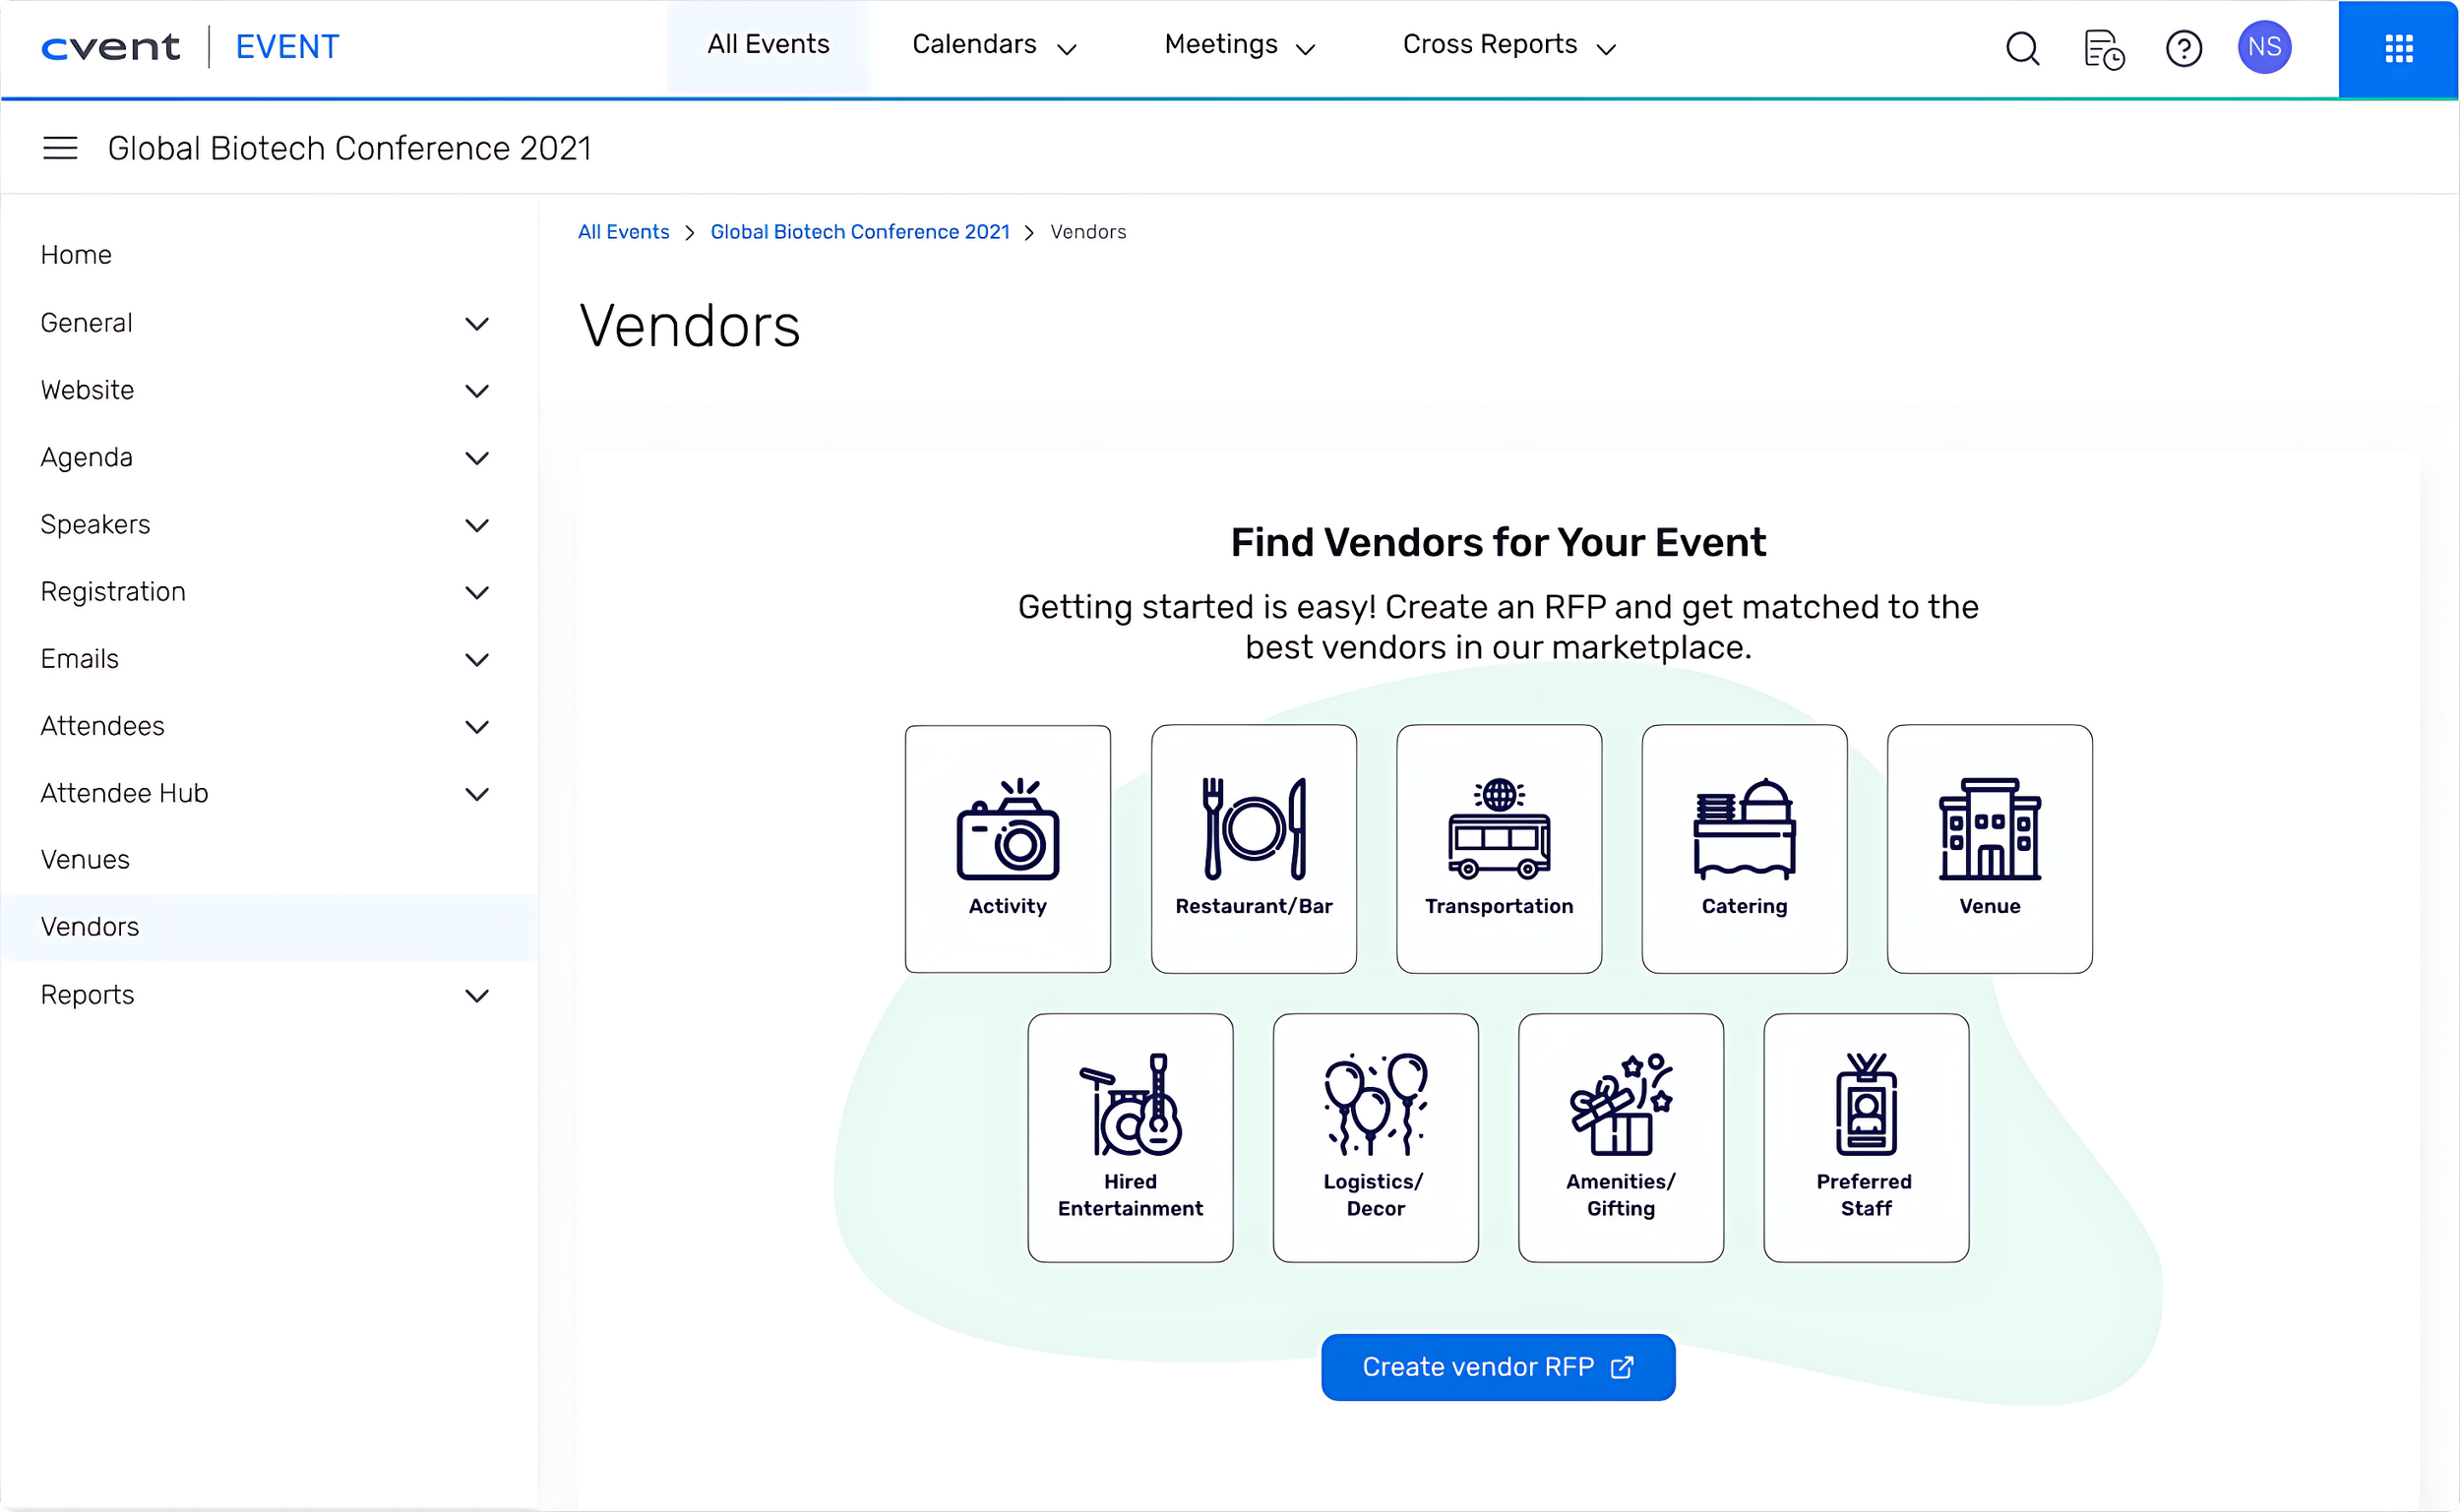Expand the Registration sidebar section

pyautogui.click(x=476, y=592)
